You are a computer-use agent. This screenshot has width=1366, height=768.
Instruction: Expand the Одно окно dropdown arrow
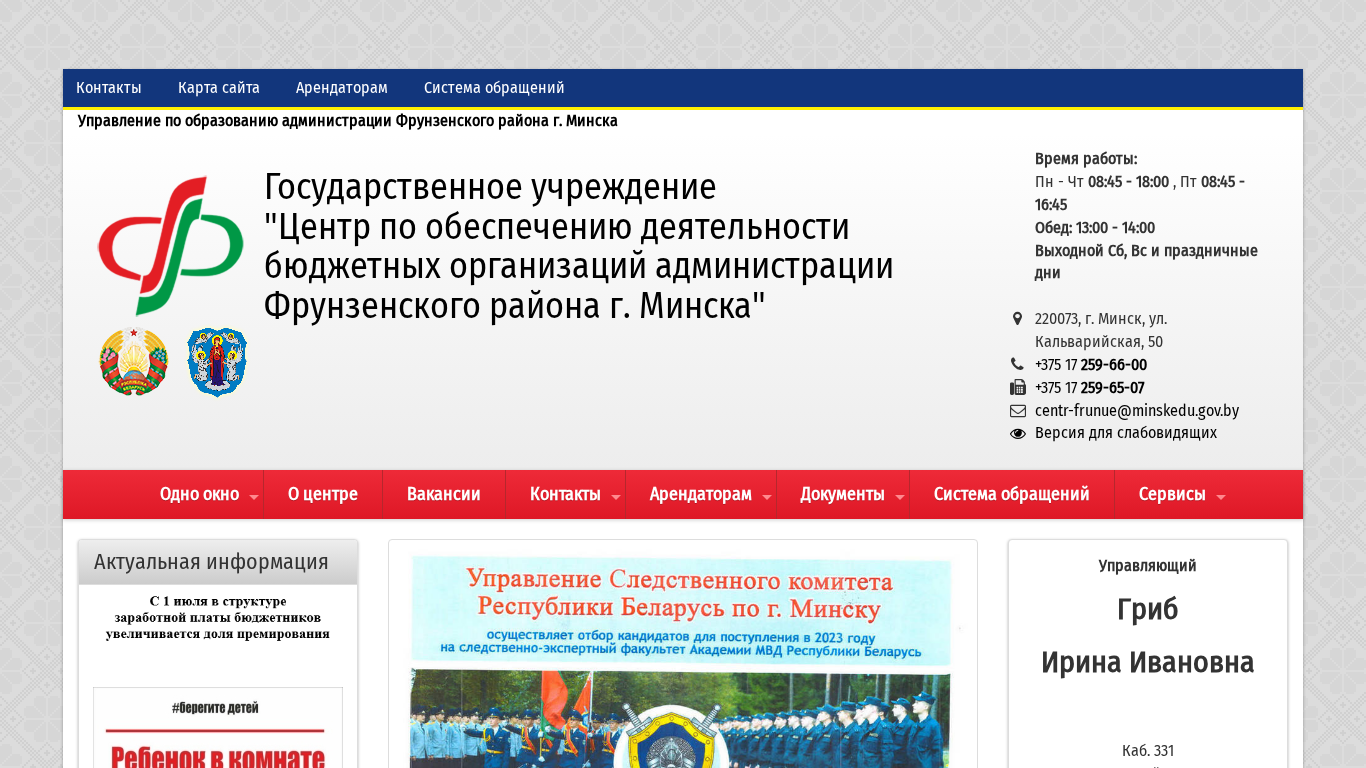pos(254,497)
